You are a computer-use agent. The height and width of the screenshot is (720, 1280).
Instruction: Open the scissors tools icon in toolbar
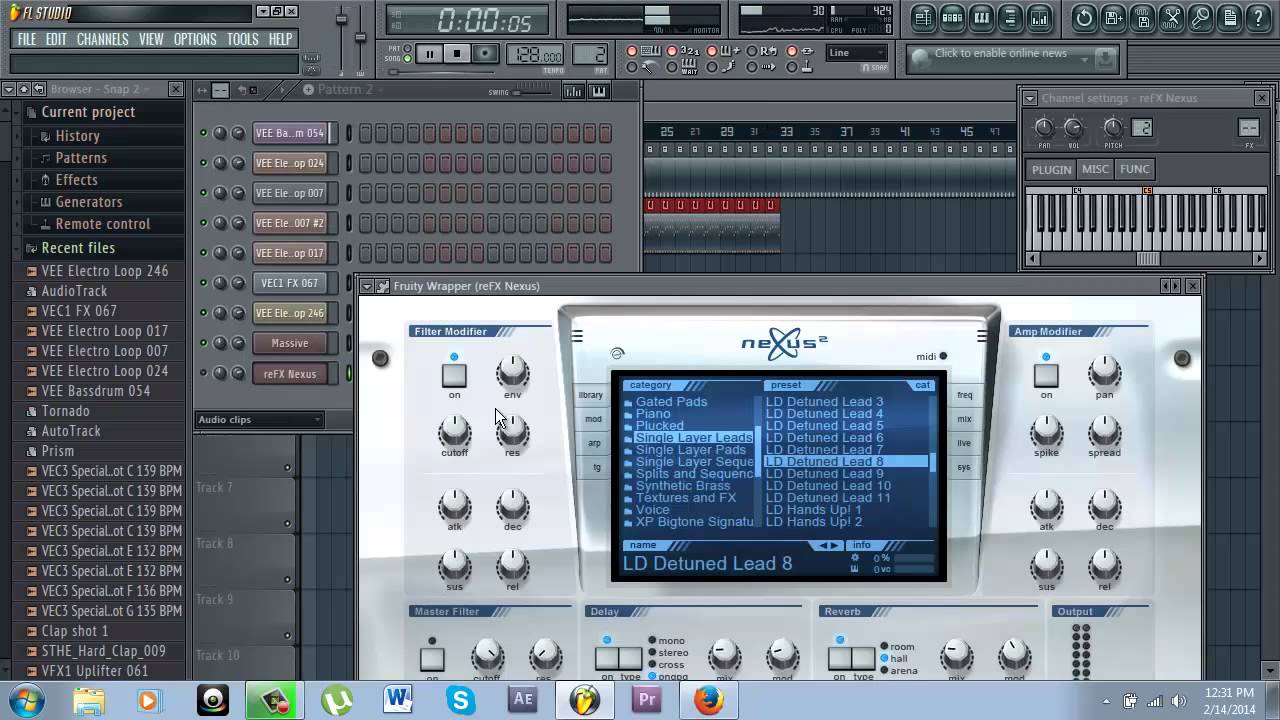coord(1172,18)
